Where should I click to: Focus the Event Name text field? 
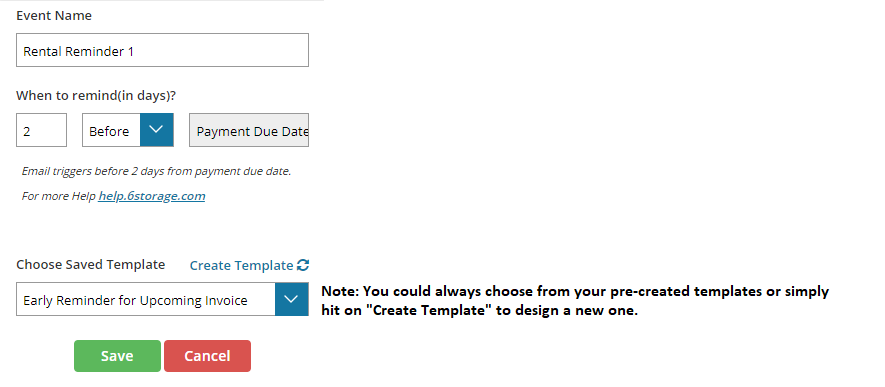pyautogui.click(x=163, y=50)
